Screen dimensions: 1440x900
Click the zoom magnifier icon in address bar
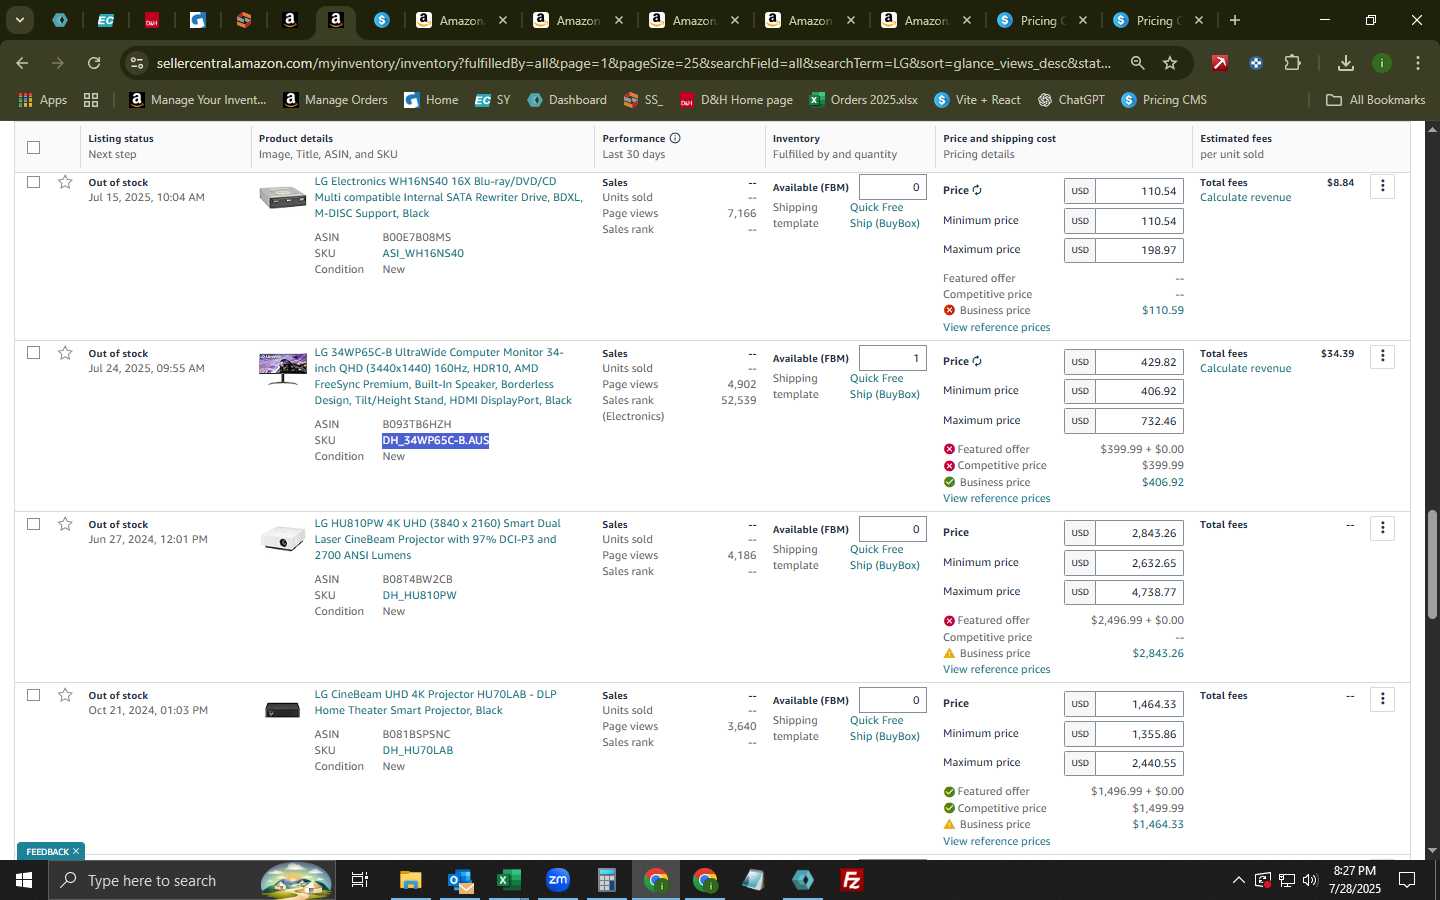1138,63
